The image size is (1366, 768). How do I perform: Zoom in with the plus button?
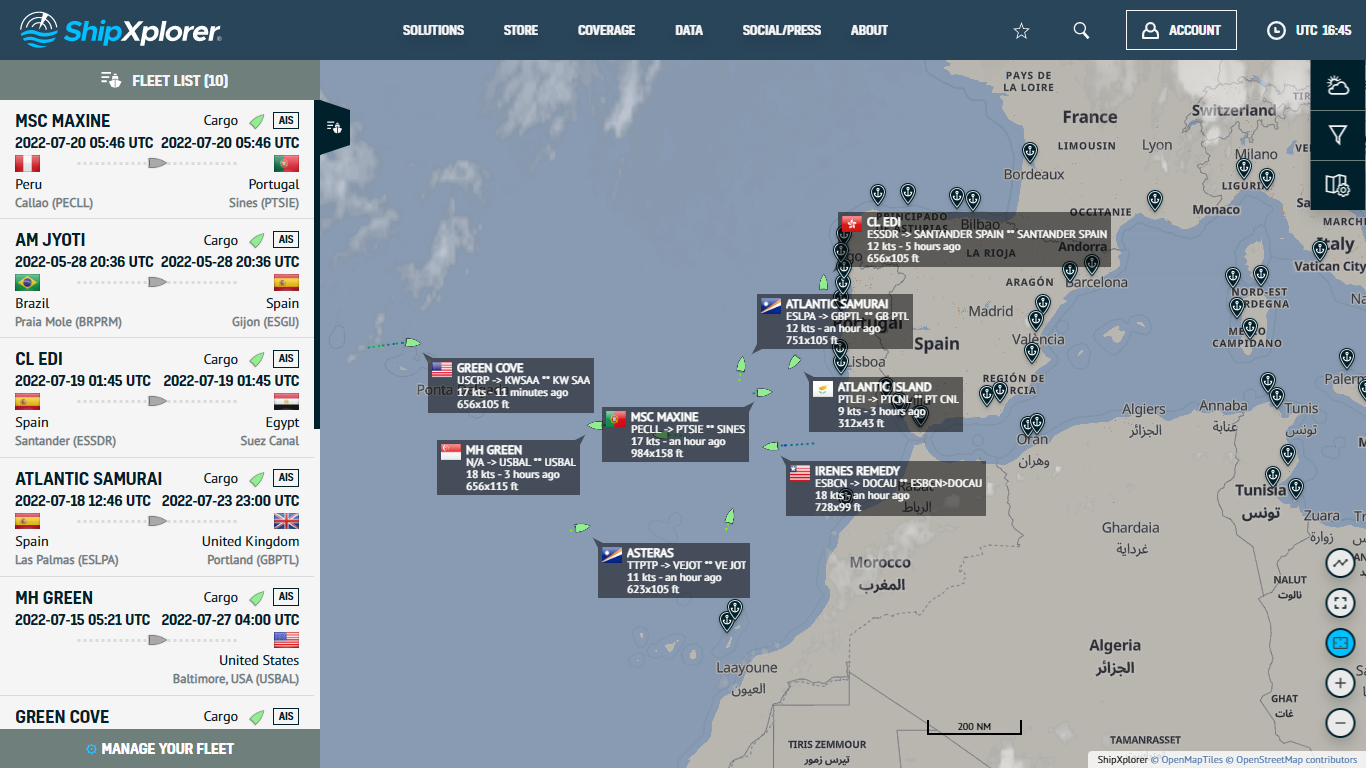click(x=1340, y=683)
